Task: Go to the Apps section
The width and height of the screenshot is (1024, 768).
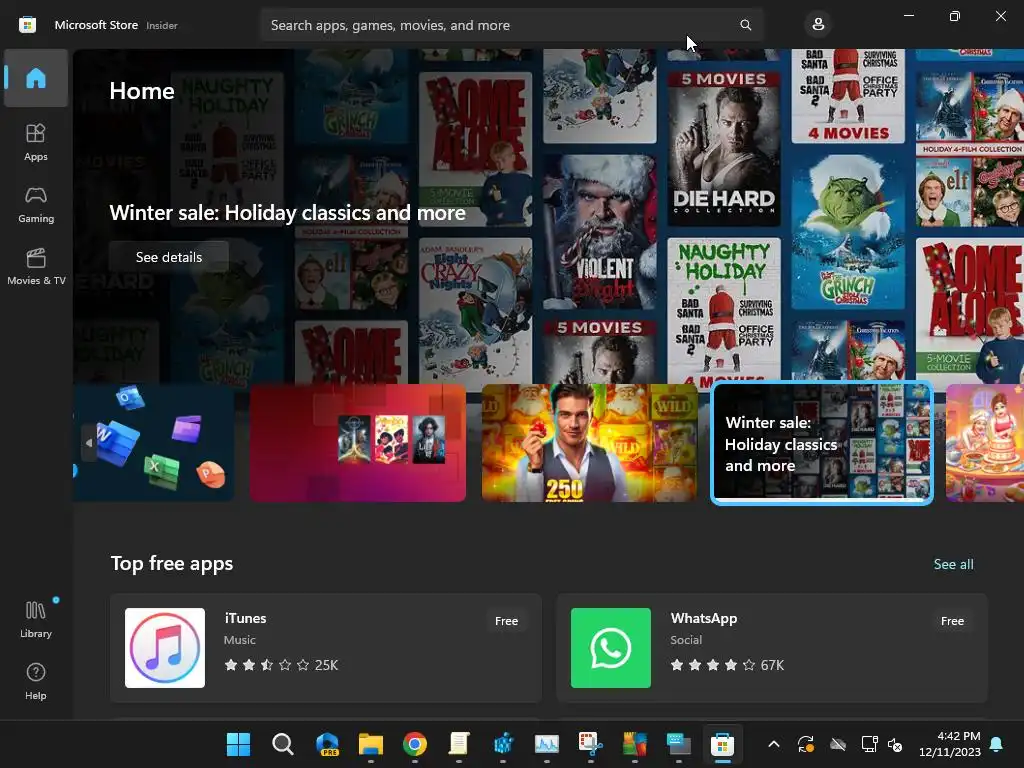Action: (x=36, y=142)
